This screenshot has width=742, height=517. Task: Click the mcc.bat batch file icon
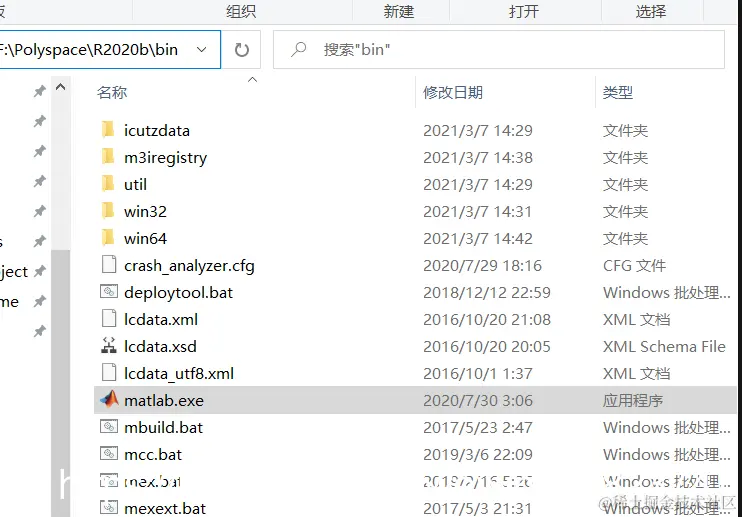[x=109, y=453]
